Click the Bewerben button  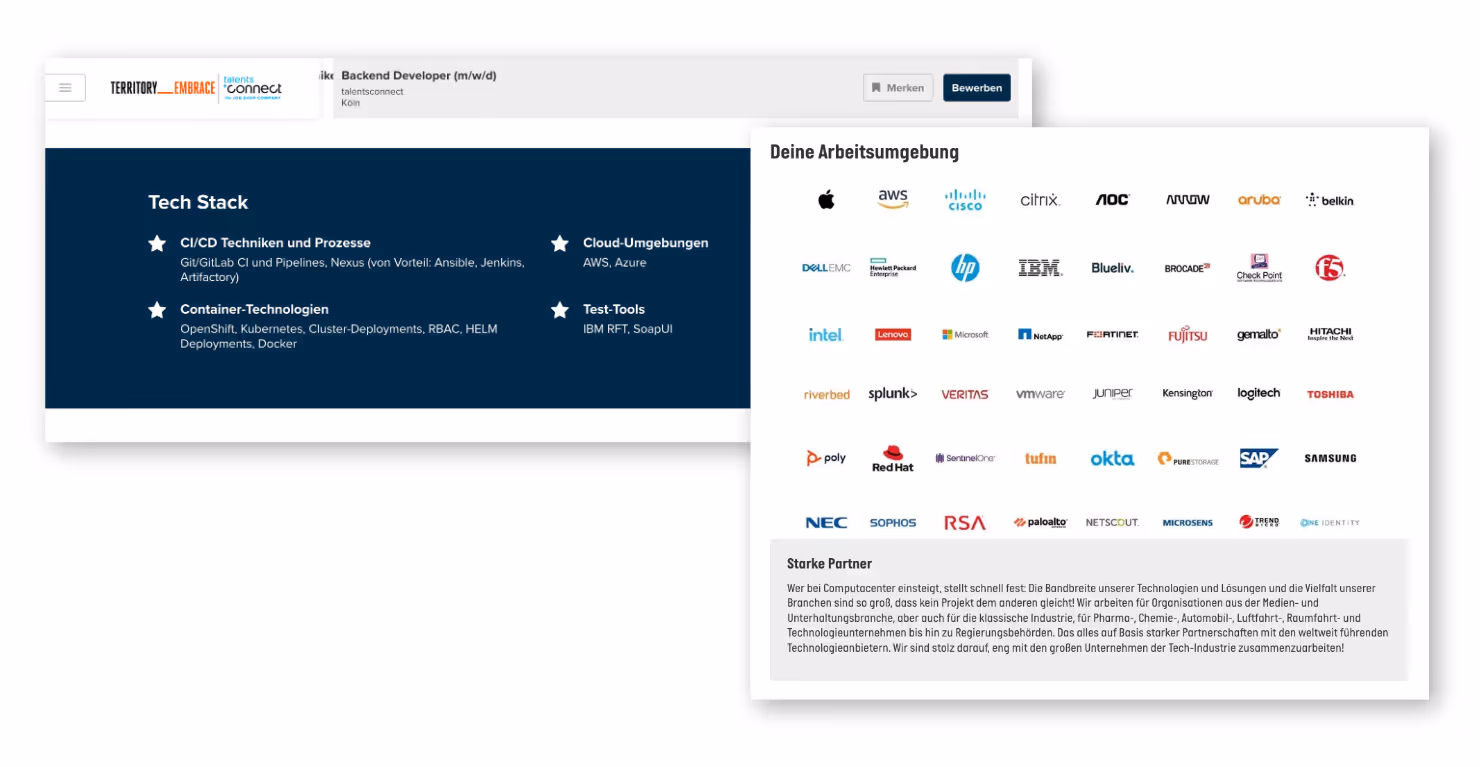[976, 88]
